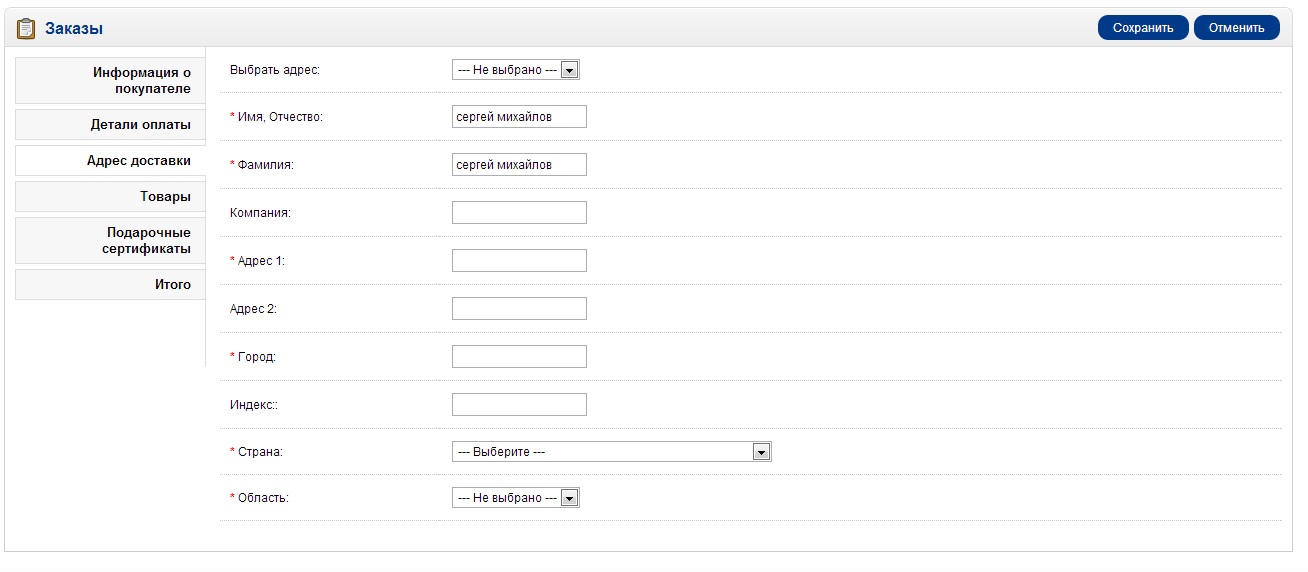Focus the Город city field
Viewport: 1308px width, 572px height.
[x=519, y=357]
